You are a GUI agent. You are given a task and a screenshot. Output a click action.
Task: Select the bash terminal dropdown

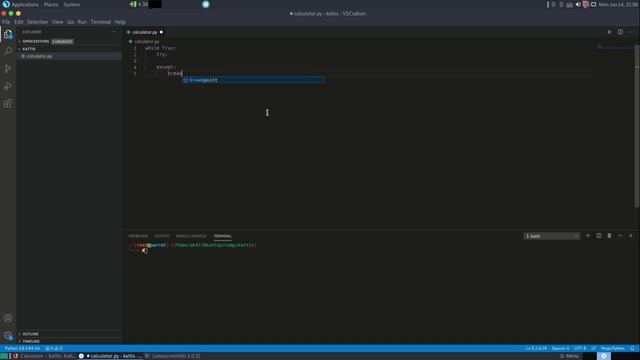pyautogui.click(x=551, y=236)
